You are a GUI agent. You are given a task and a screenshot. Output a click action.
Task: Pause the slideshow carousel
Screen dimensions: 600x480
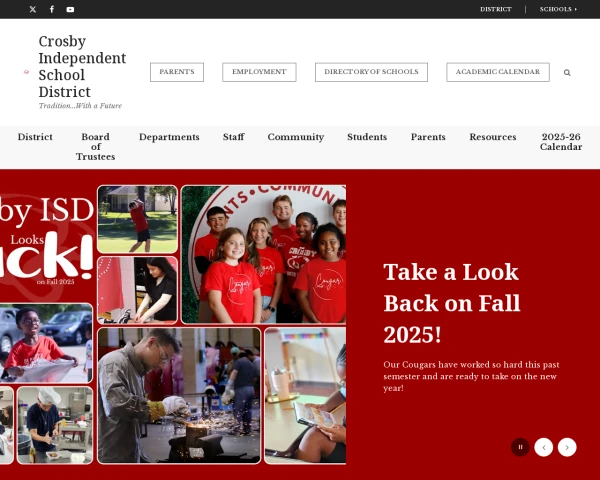pyautogui.click(x=520, y=447)
